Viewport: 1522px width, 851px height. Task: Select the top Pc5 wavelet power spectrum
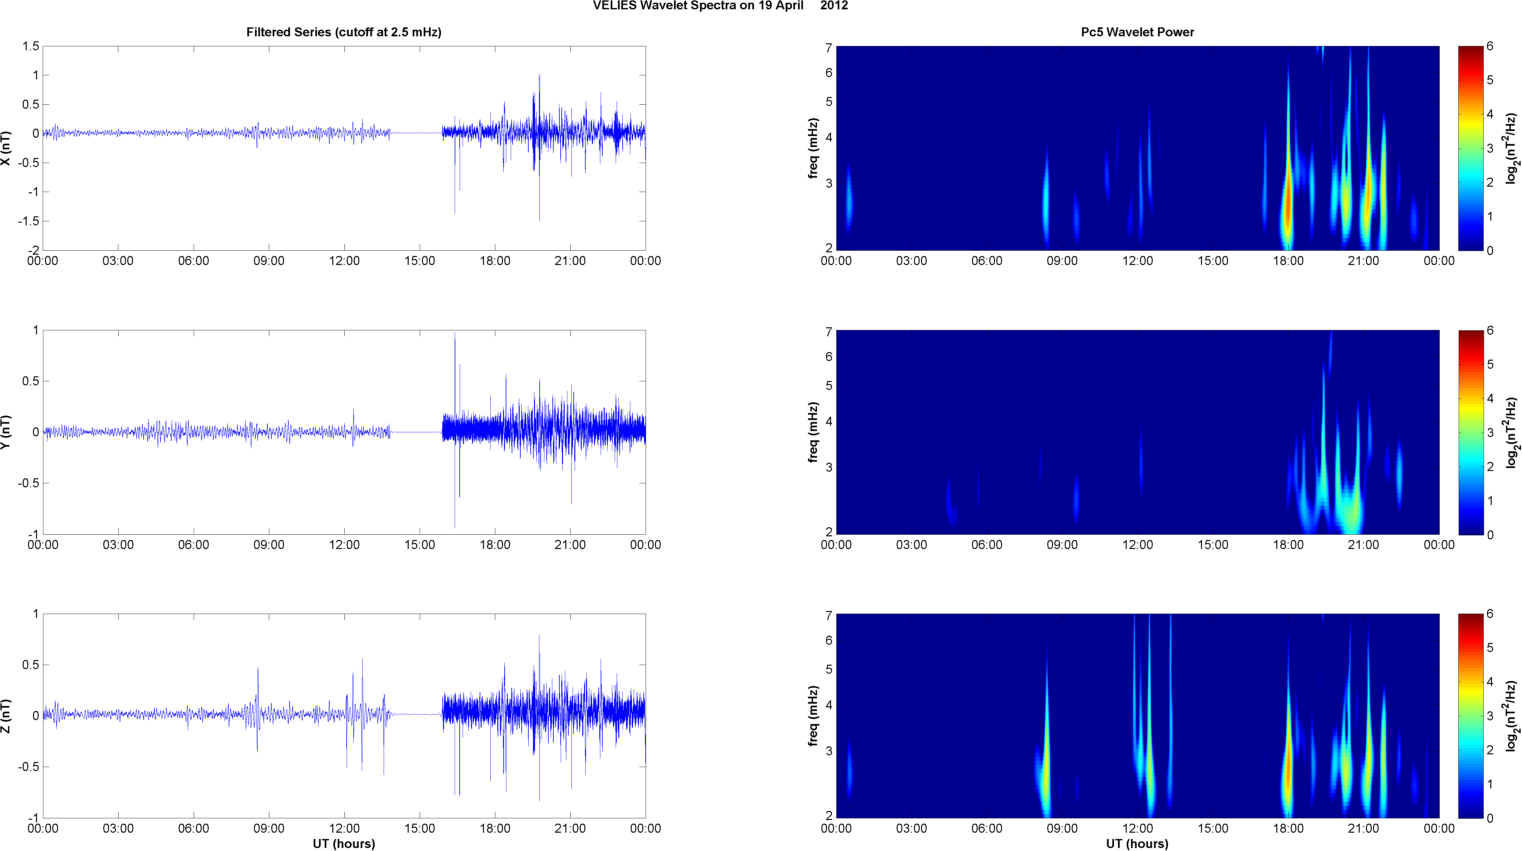click(1137, 148)
